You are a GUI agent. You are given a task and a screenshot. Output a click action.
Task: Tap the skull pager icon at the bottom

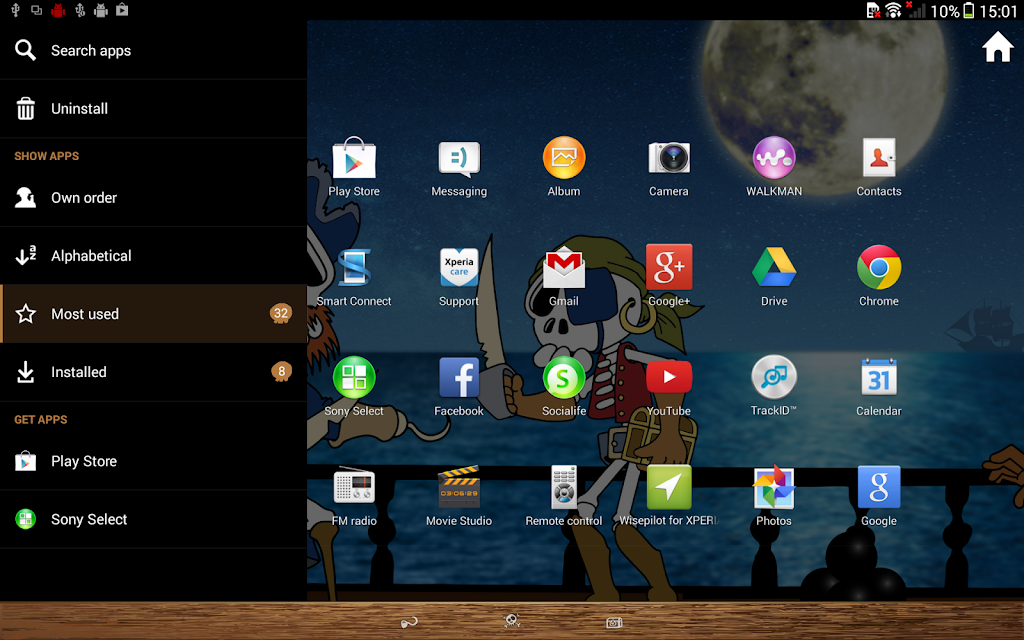pyautogui.click(x=512, y=621)
